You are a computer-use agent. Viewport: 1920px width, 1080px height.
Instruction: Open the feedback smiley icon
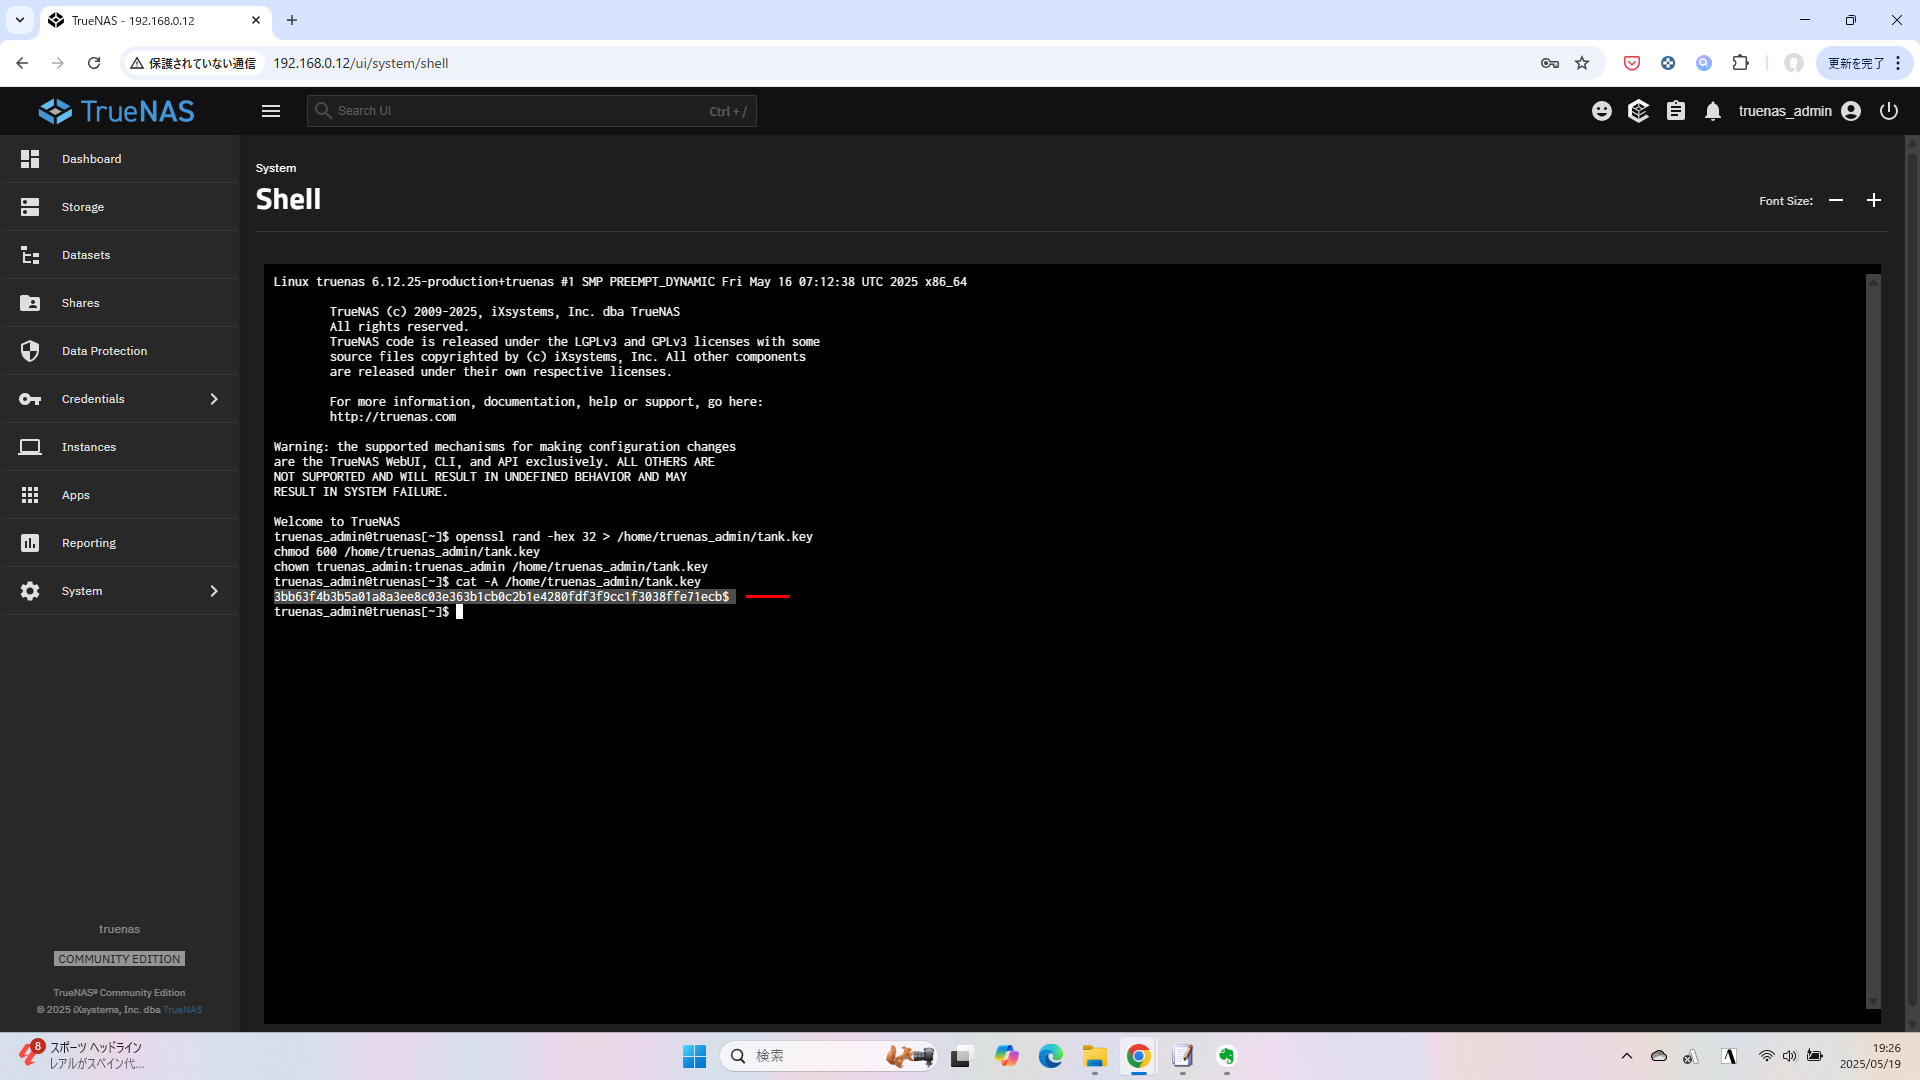(1602, 111)
